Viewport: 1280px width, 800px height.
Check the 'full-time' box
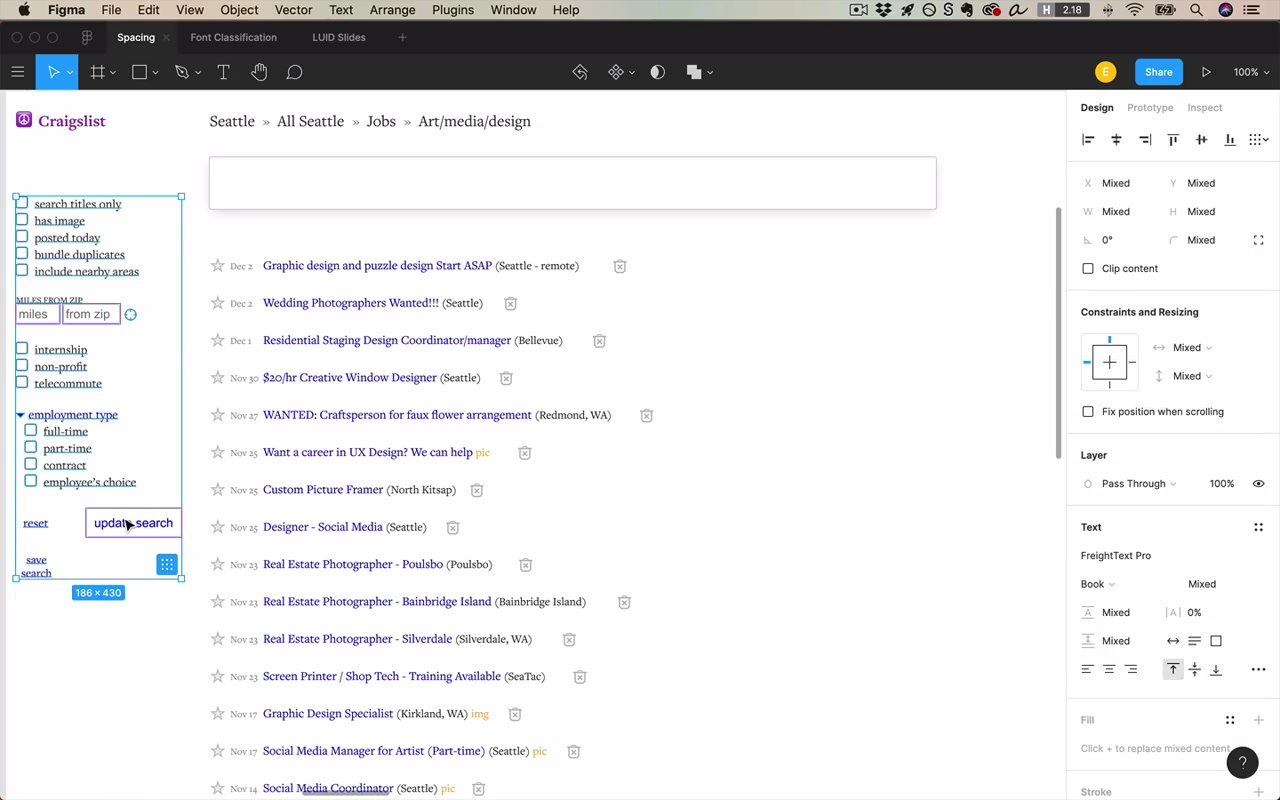[x=31, y=430]
